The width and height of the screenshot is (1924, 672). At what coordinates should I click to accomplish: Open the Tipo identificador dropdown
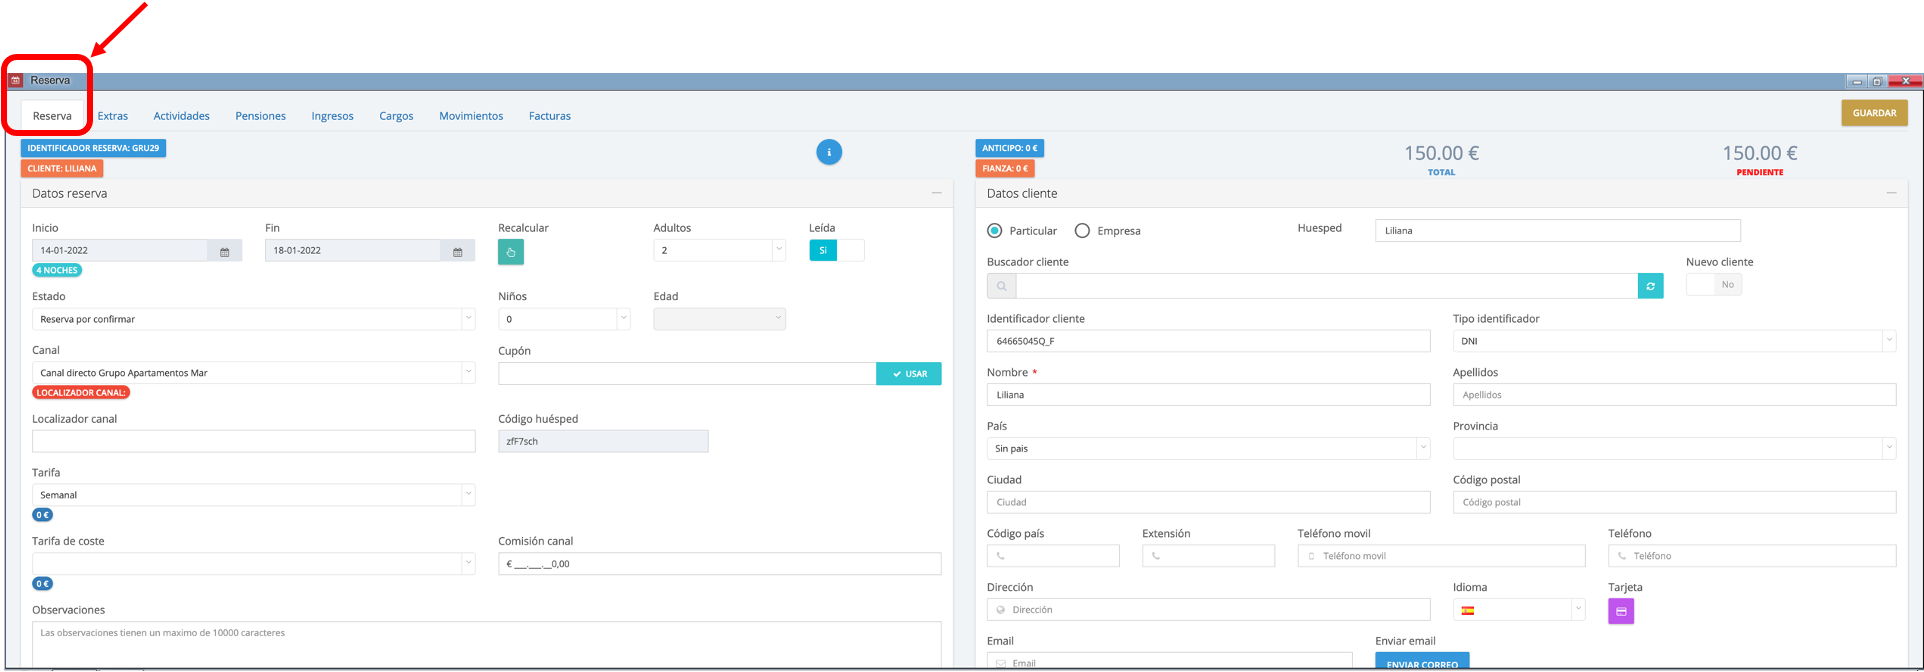[x=1673, y=341]
